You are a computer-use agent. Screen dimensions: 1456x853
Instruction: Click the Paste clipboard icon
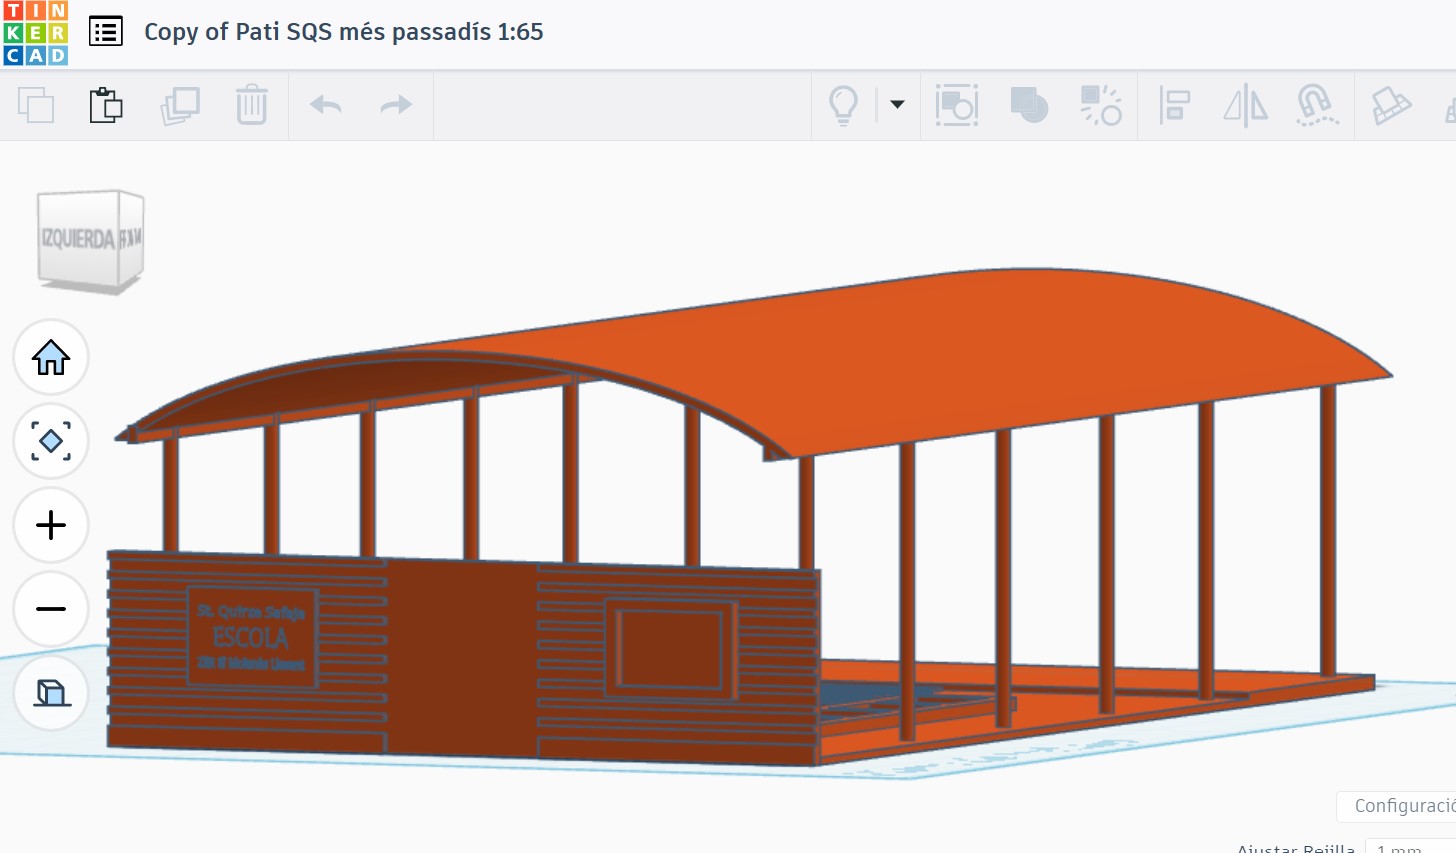106,105
